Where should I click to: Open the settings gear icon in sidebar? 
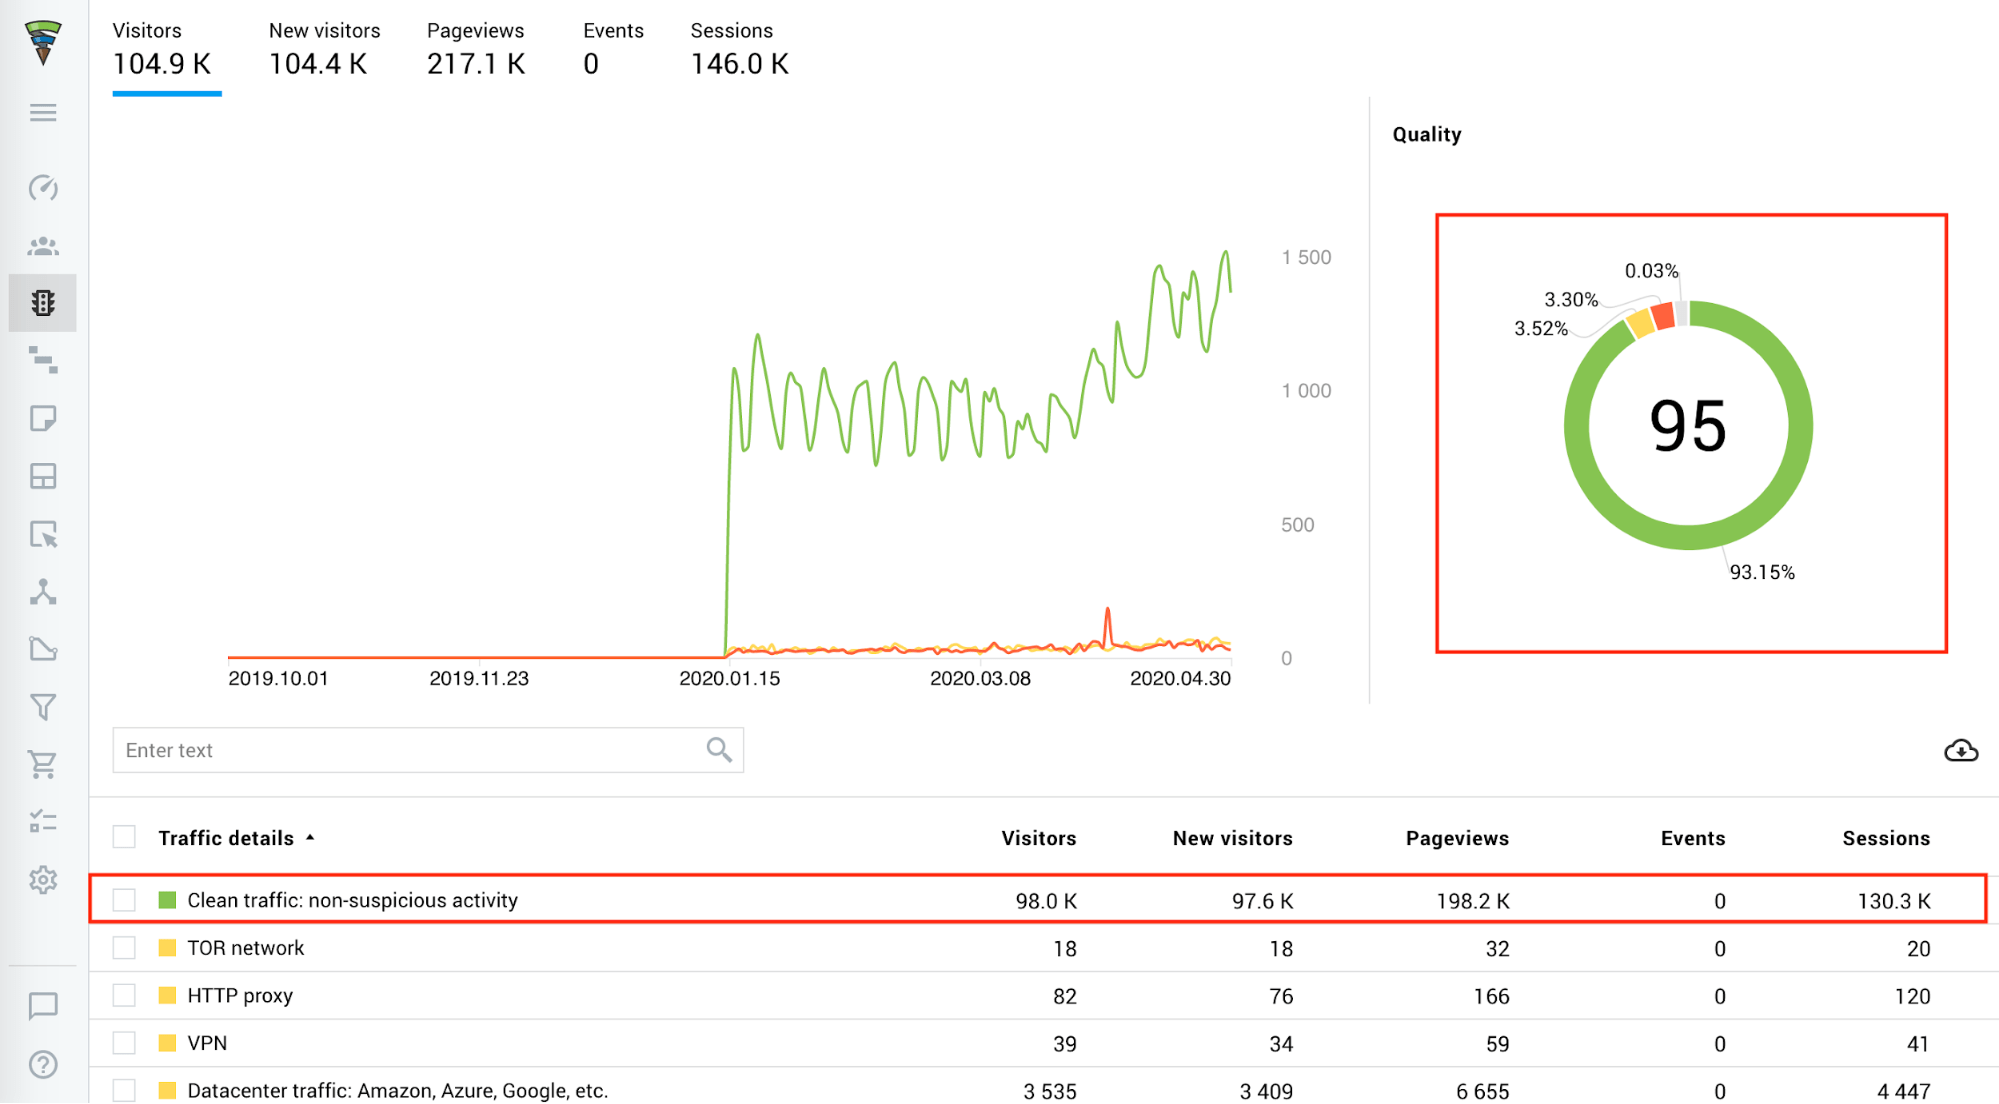[43, 880]
